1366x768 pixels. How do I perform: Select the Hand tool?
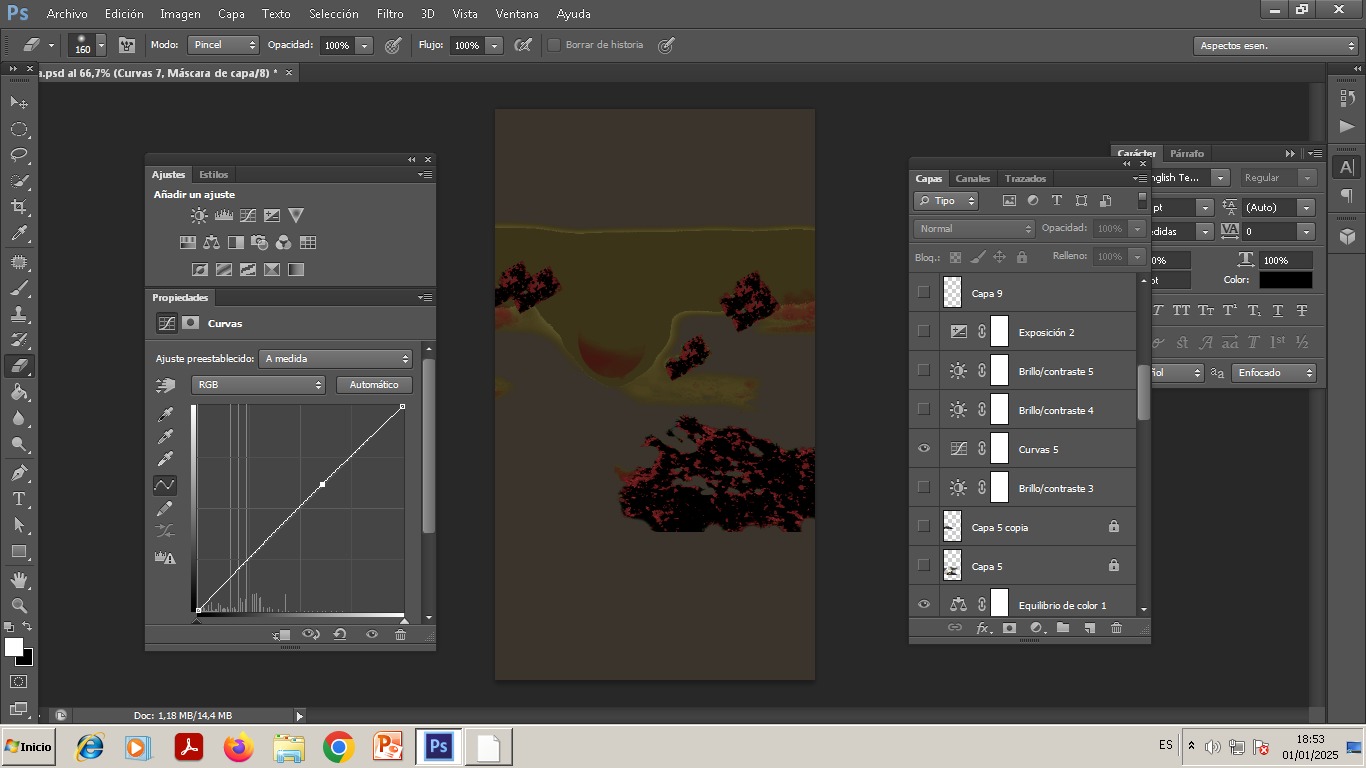[x=19, y=580]
